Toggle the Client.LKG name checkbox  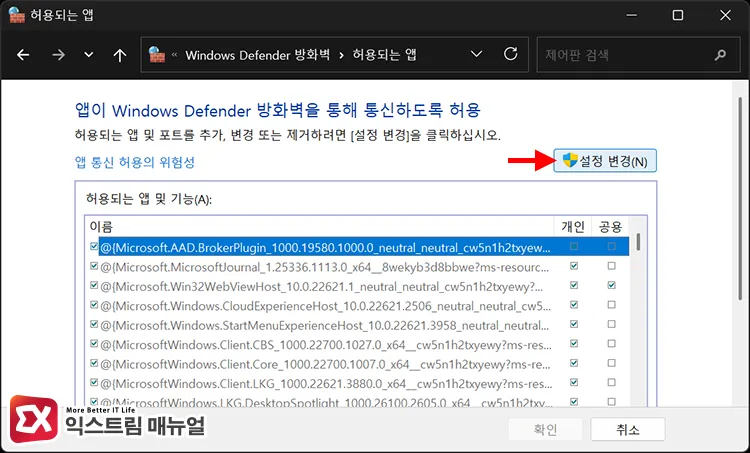point(94,383)
